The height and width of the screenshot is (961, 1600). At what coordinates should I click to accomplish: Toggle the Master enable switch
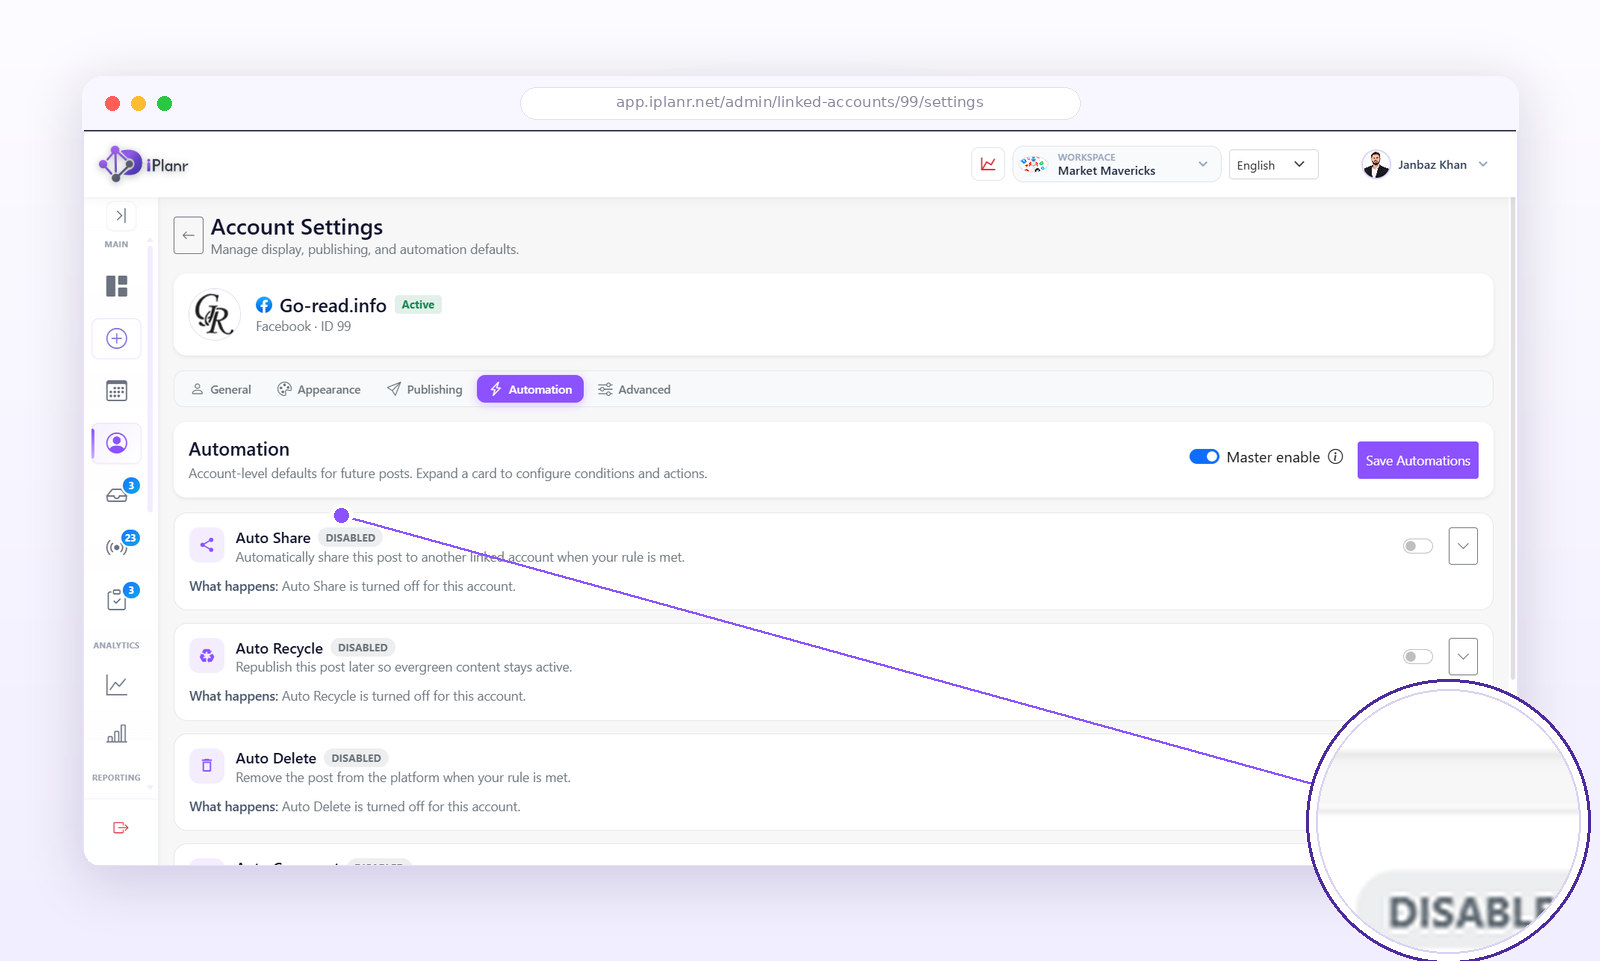1204,457
